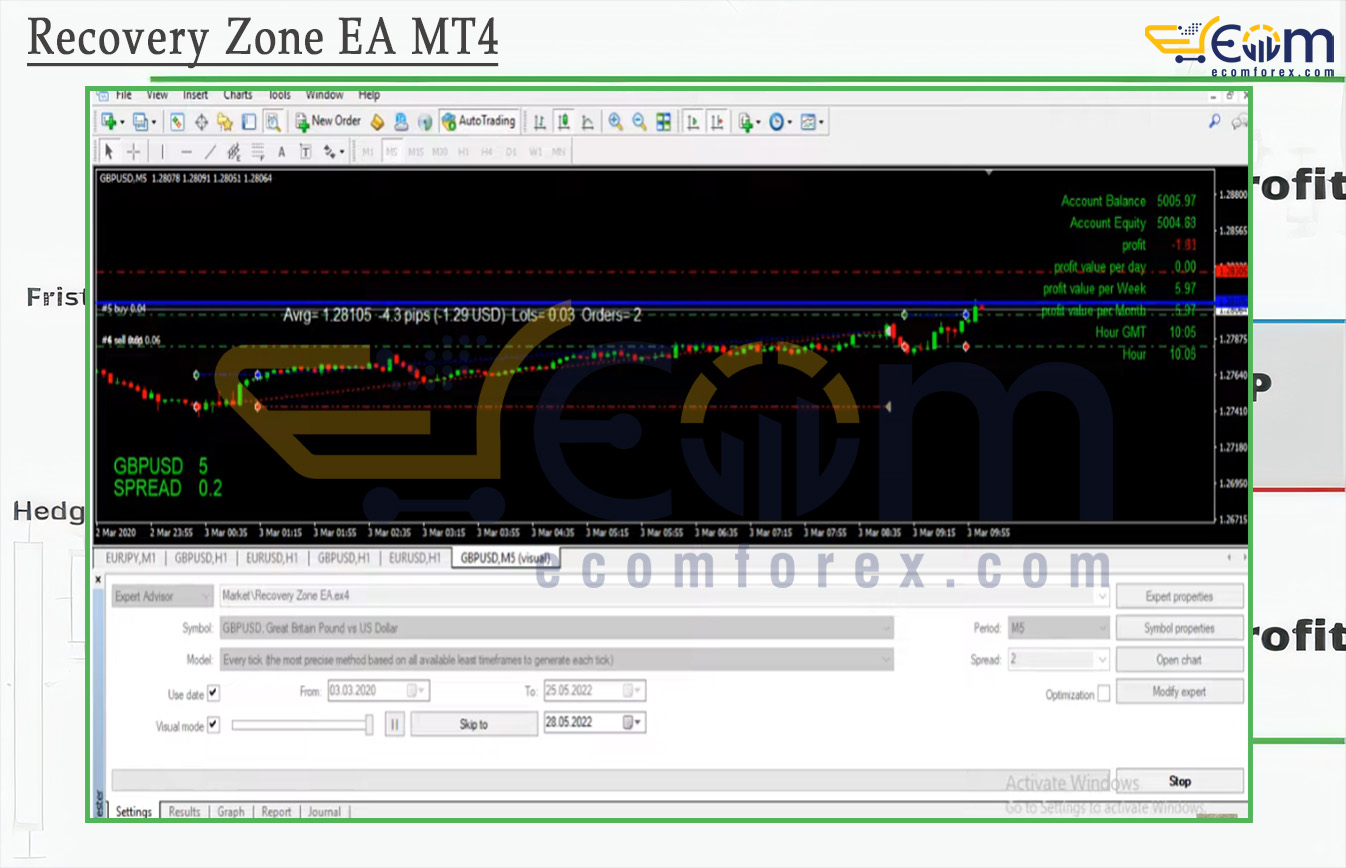Open the Charts menu
This screenshot has width=1346, height=868.
(238, 95)
